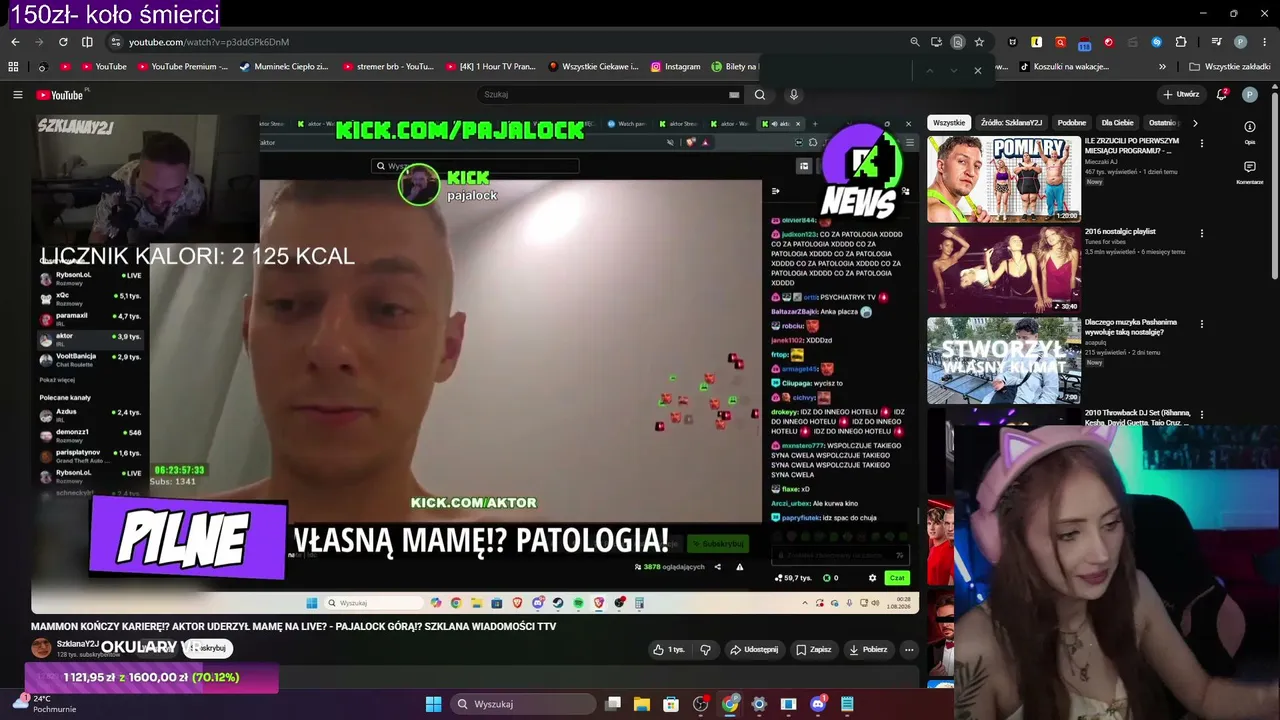This screenshot has height=720, width=1280.
Task: Go to YouTube home via the logo
Action: click(x=62, y=95)
